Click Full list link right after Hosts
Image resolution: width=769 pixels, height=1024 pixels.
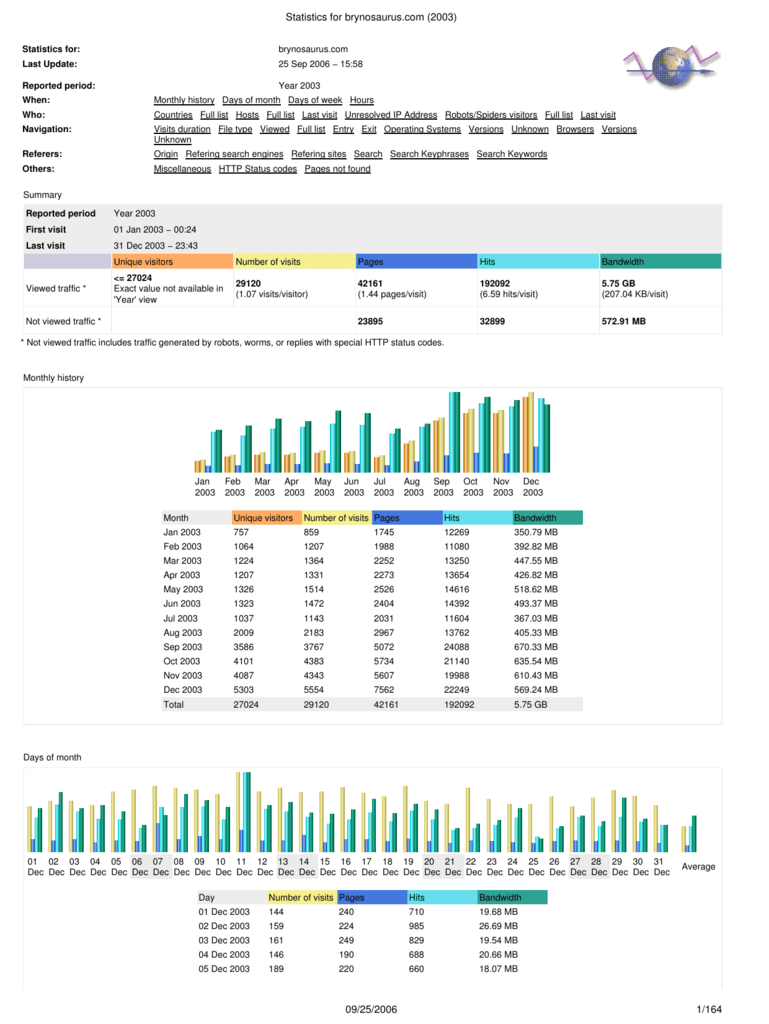tap(281, 115)
